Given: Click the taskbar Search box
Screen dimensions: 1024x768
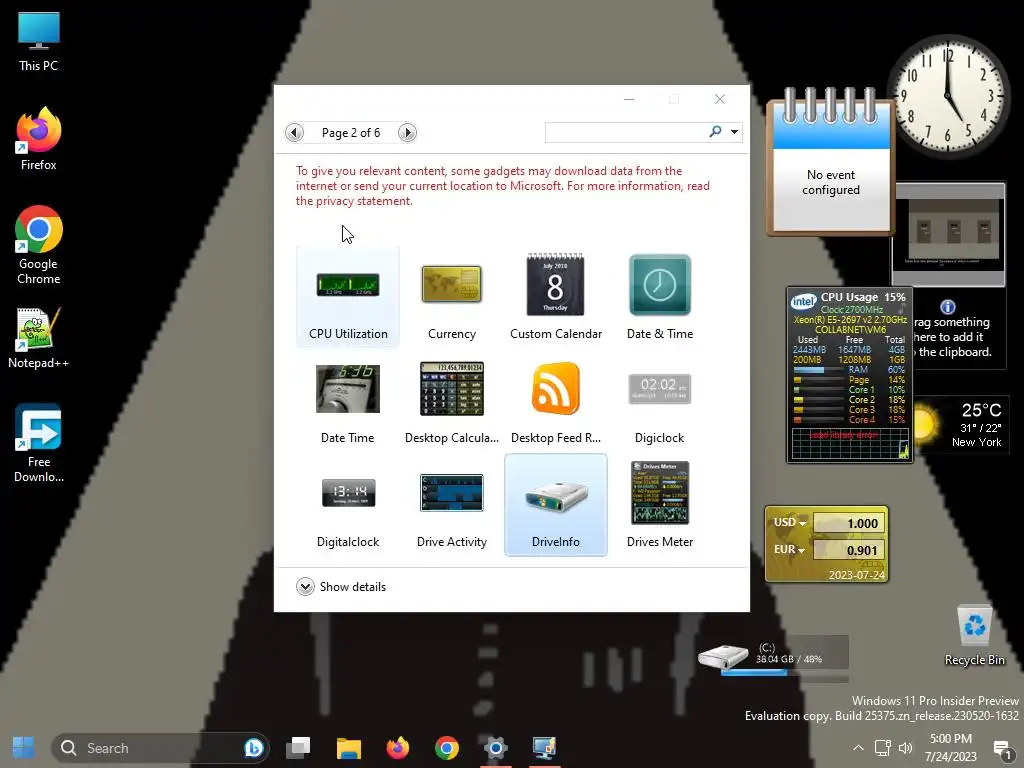Looking at the screenshot, I should coord(159,748).
